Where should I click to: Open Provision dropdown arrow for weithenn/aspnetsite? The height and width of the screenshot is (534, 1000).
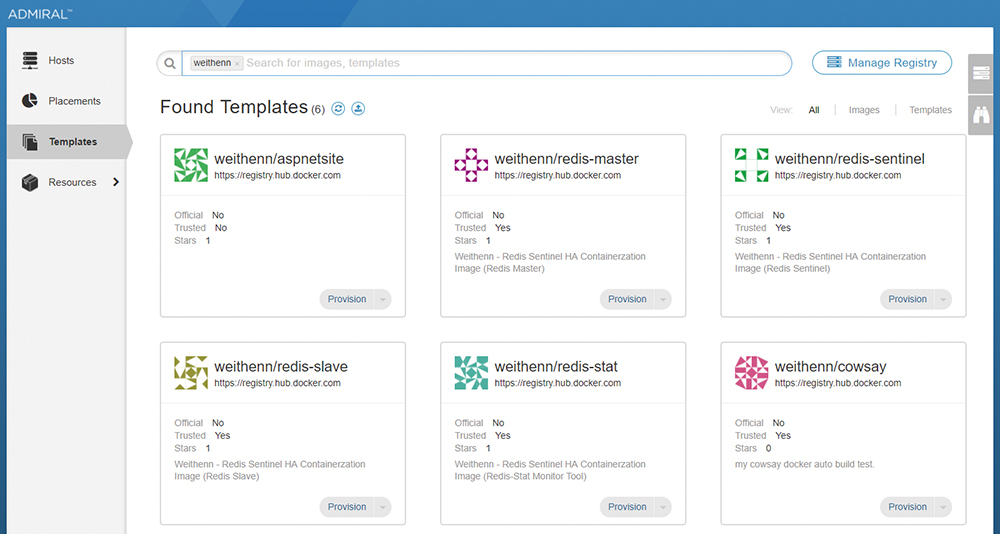tap(383, 299)
